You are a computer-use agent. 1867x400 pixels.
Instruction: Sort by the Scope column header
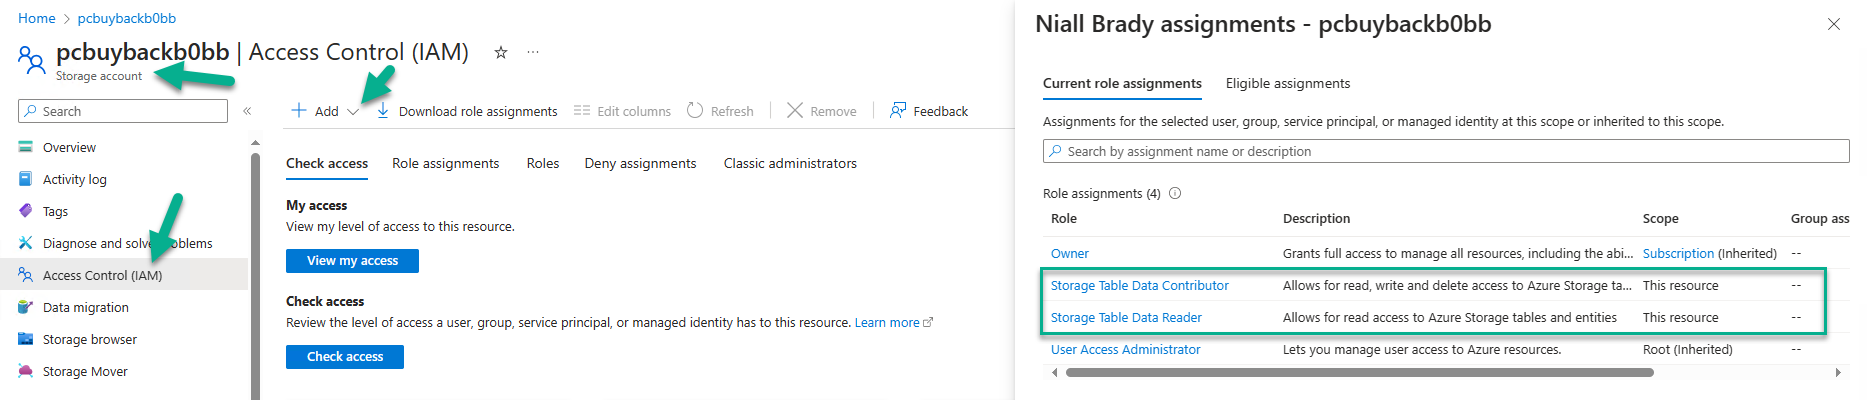pyautogui.click(x=1661, y=218)
